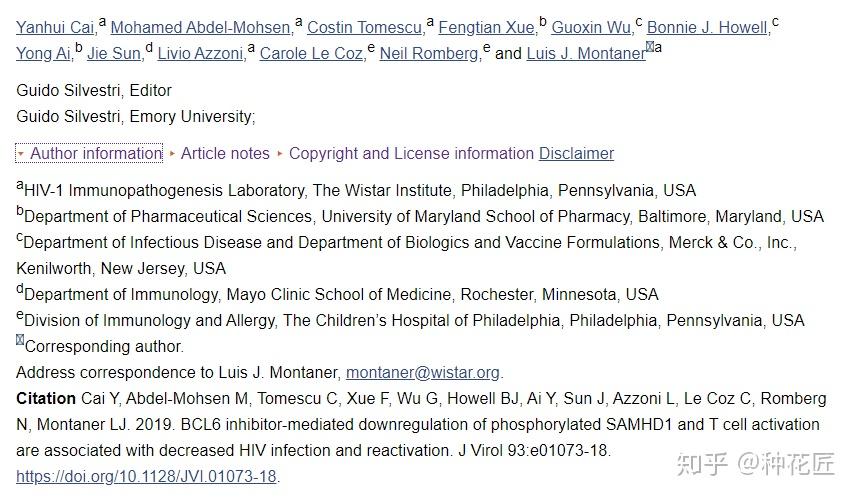The height and width of the screenshot is (498, 857).
Task: Open author Yanhui Cai's link
Action: 55,27
